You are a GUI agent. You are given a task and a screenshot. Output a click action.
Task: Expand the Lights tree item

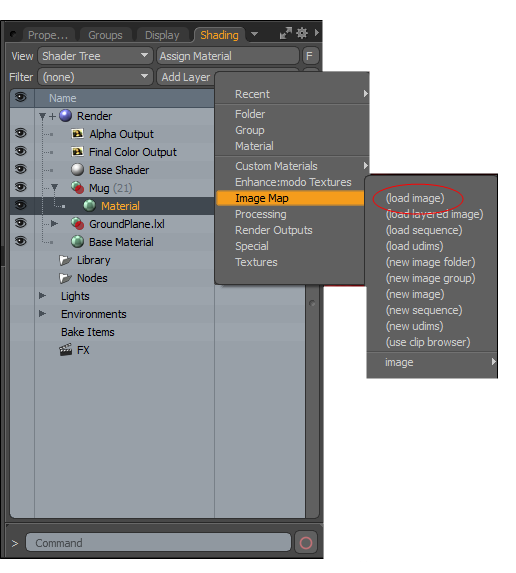tap(42, 296)
